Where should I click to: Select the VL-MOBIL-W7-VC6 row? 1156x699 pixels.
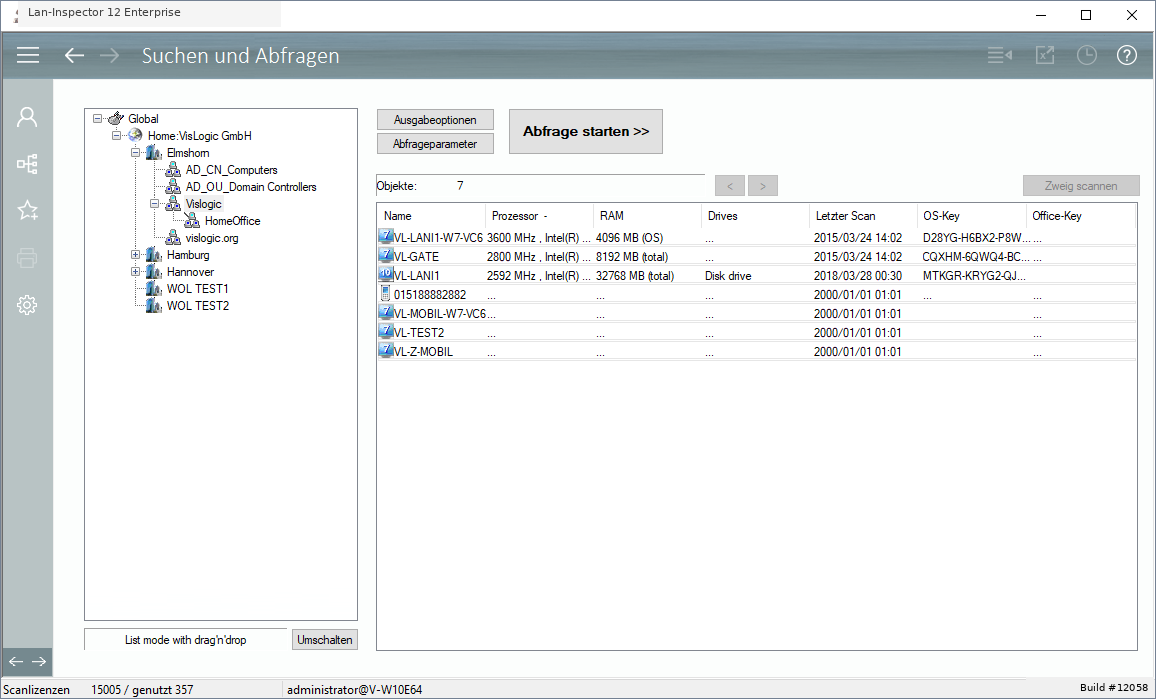tap(756, 313)
